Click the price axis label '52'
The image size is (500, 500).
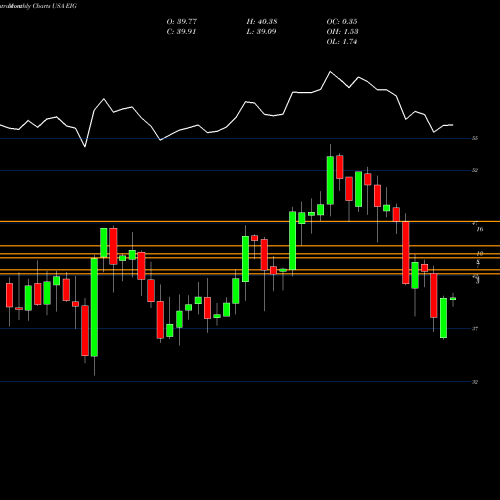coord(475,170)
